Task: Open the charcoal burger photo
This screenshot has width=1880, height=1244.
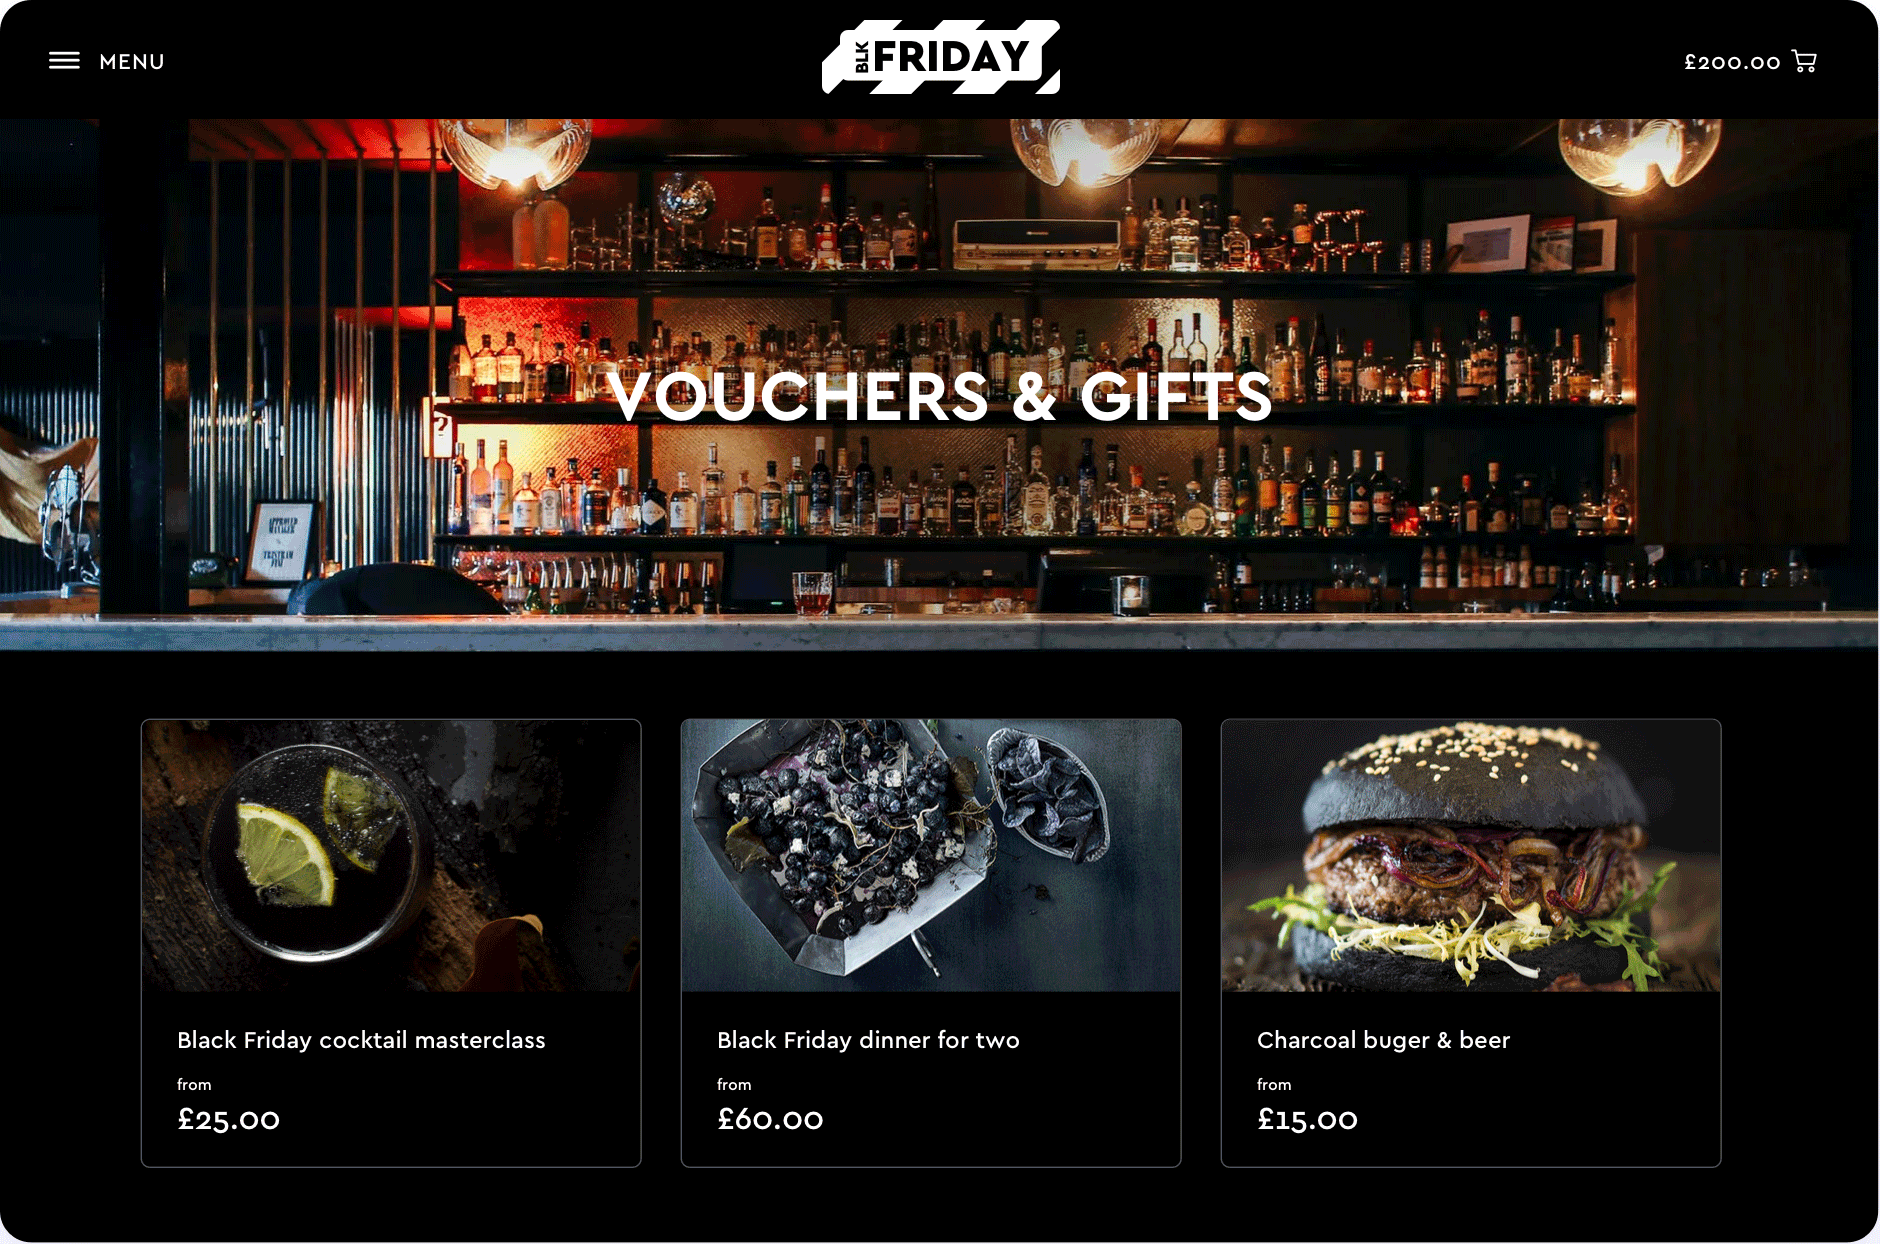Action: point(1471,856)
